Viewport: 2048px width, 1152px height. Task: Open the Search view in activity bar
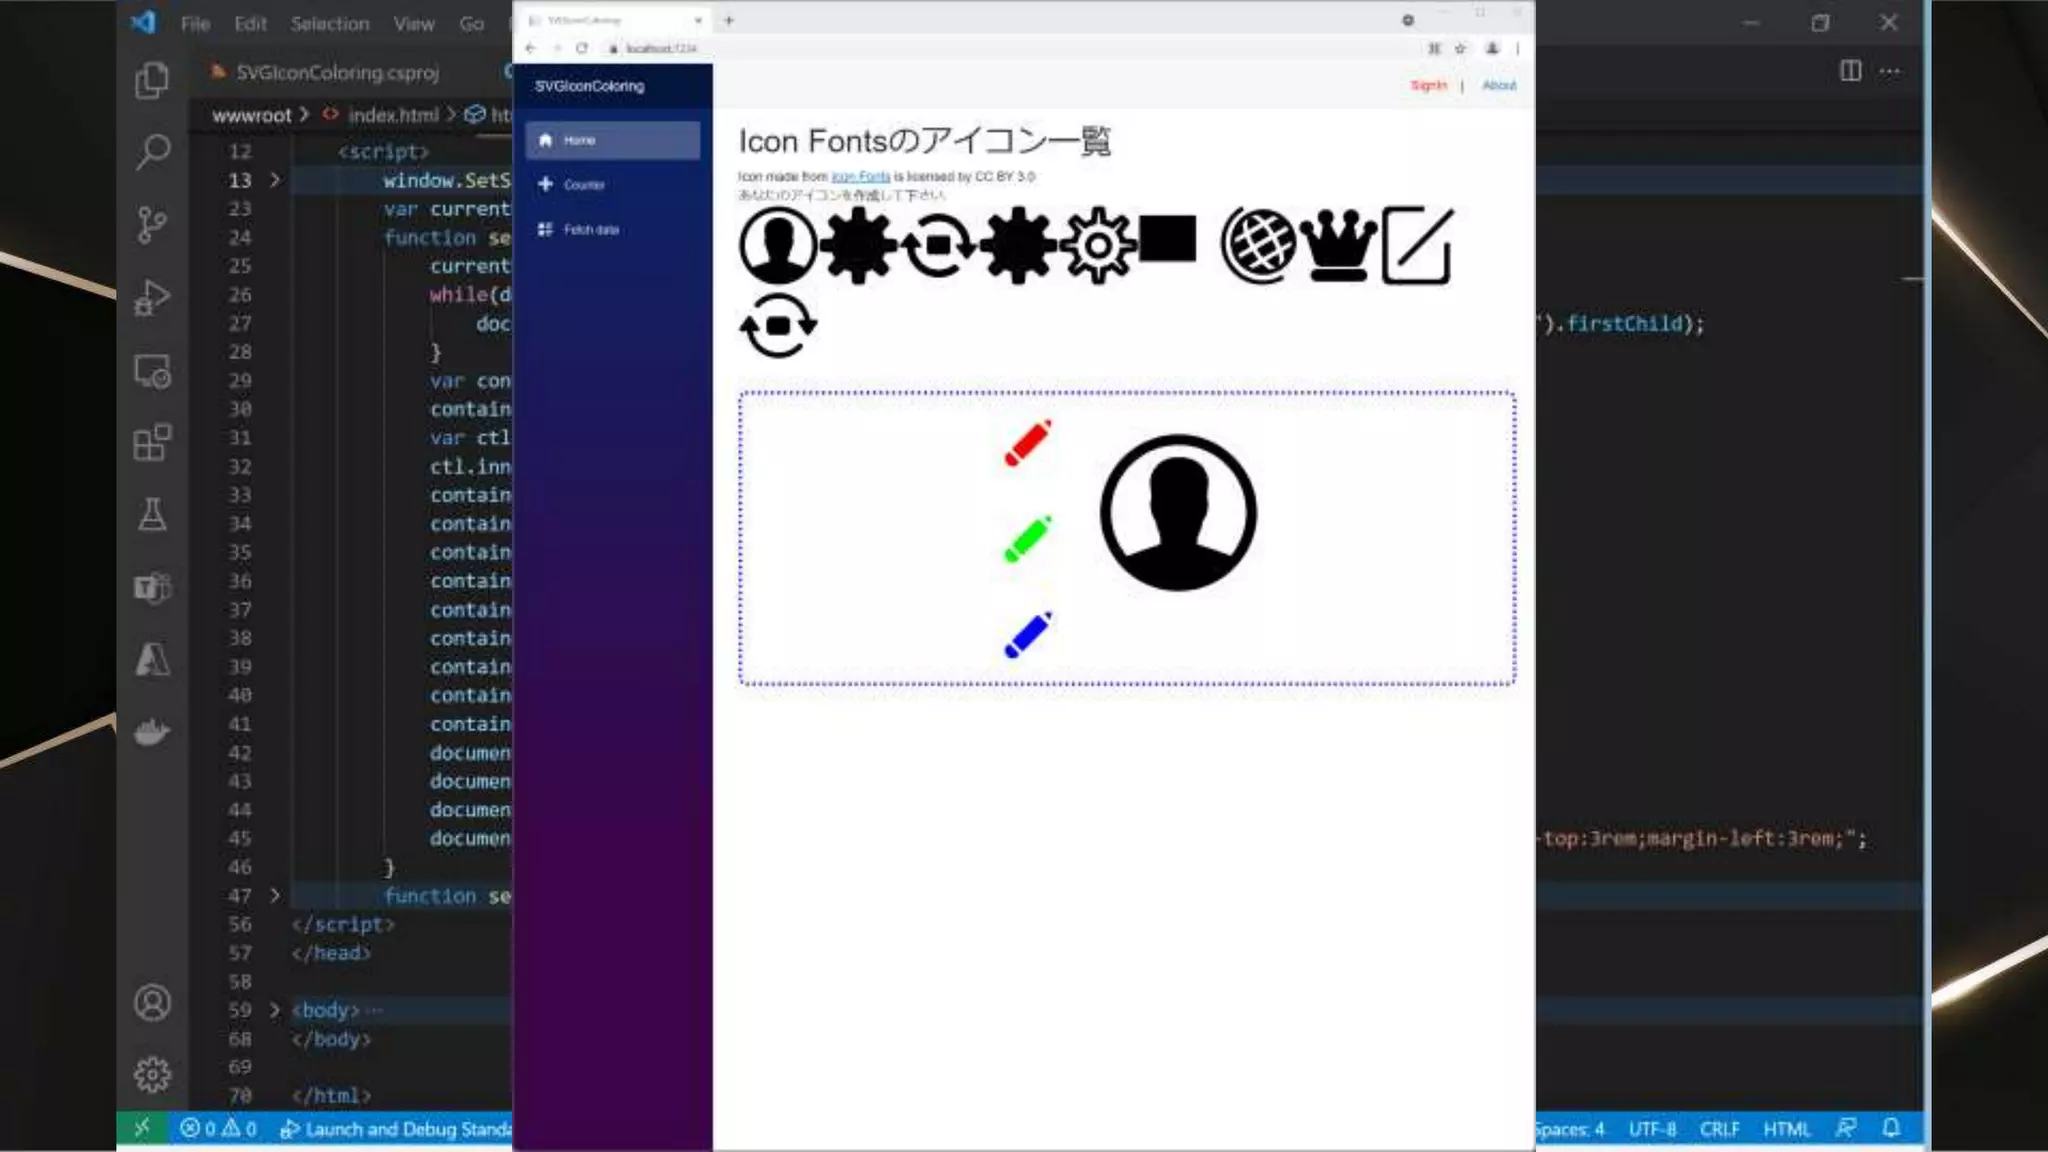(152, 152)
